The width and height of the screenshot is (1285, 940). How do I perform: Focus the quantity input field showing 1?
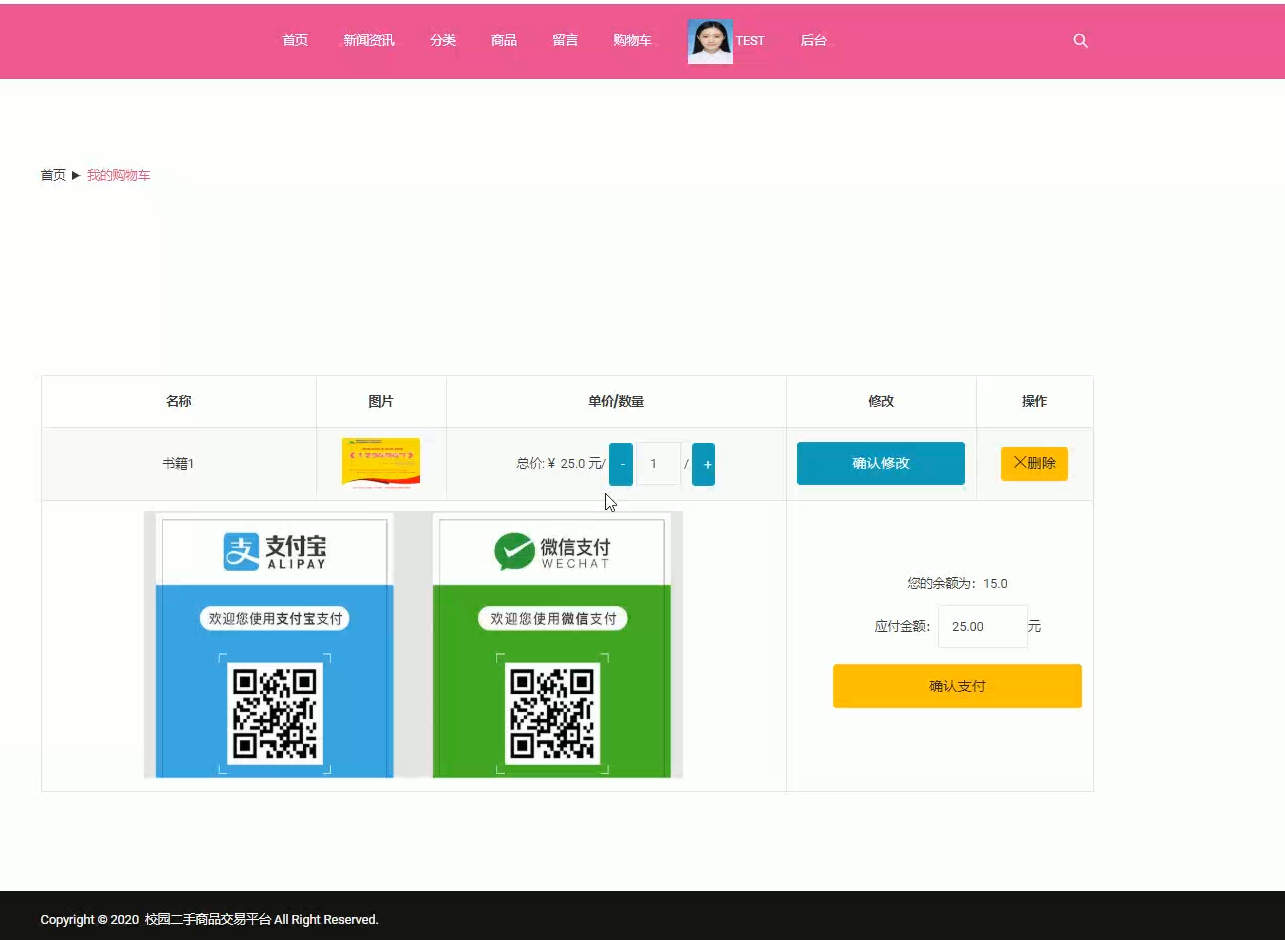point(658,464)
